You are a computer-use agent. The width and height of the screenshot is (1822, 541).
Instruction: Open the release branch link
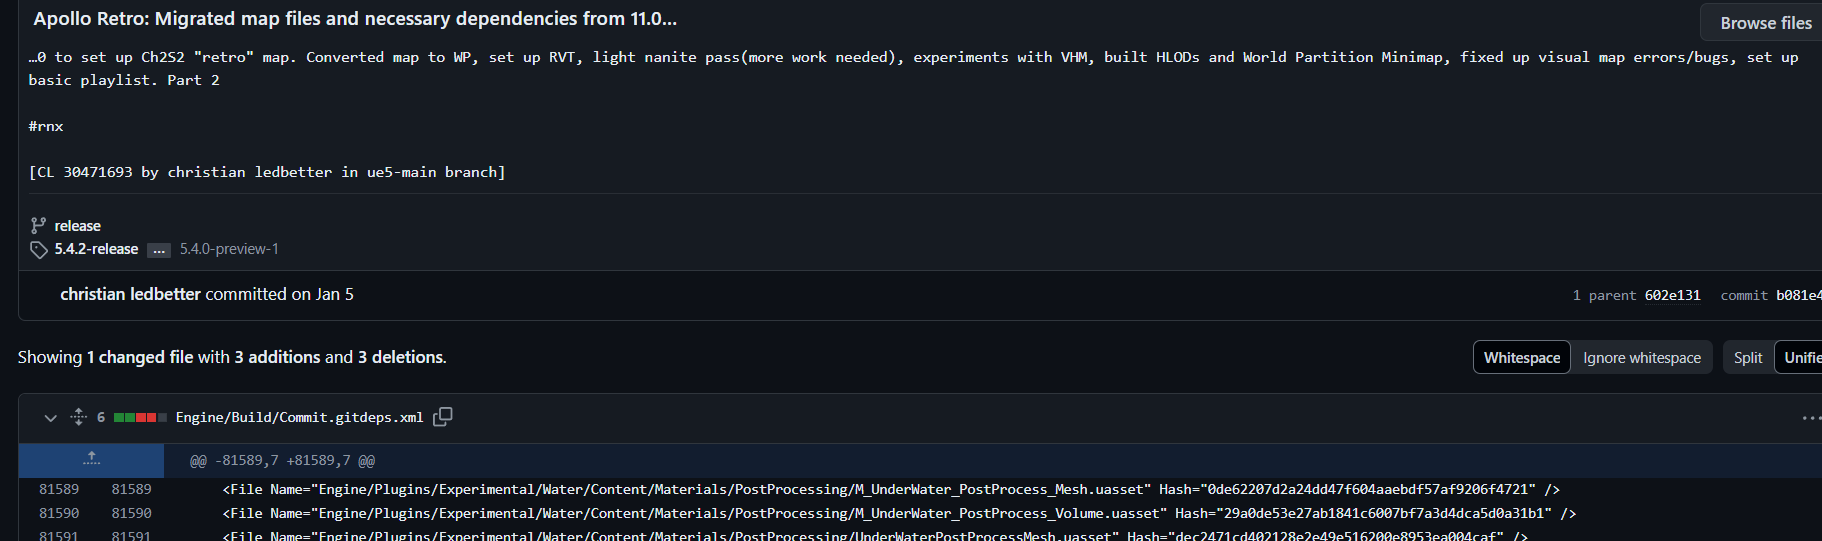coord(77,226)
